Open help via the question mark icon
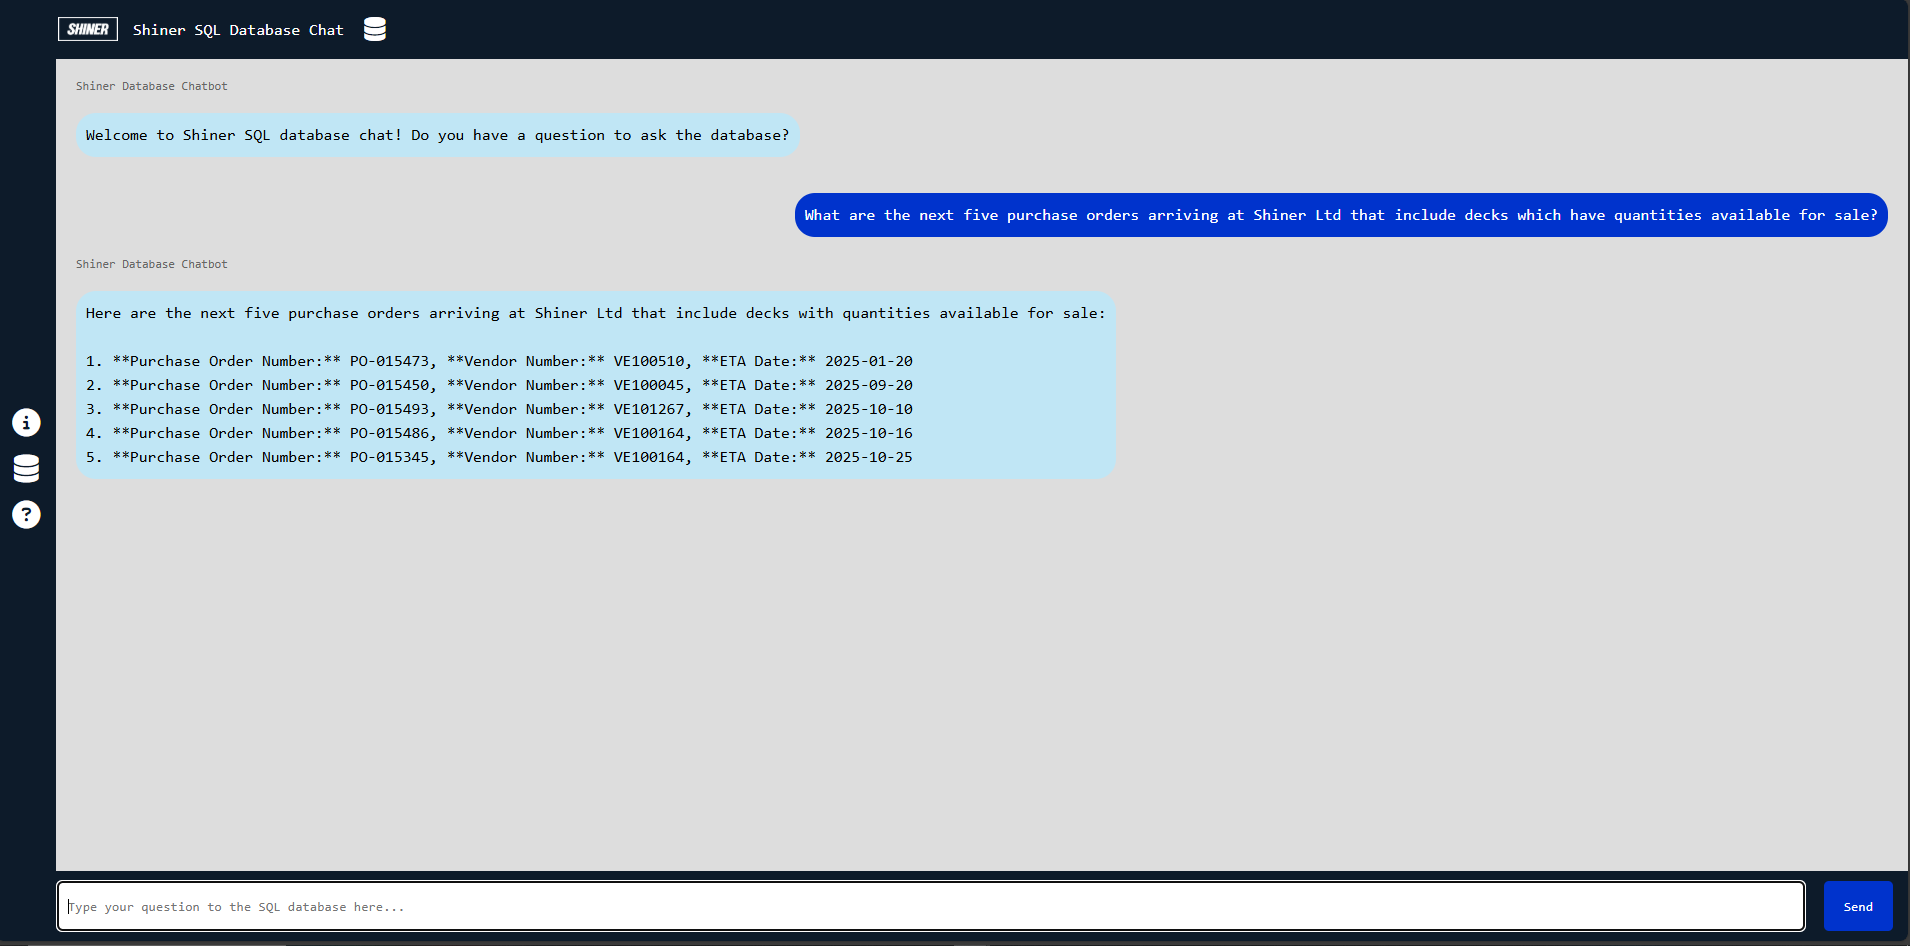The width and height of the screenshot is (1910, 946). tap(26, 514)
